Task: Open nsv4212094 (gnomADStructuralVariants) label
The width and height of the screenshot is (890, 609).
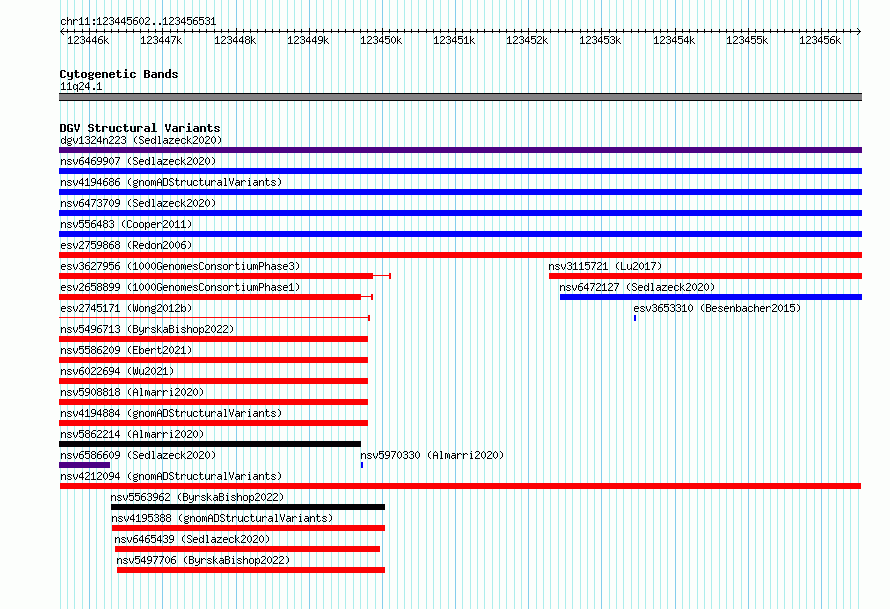Action: click(x=171, y=476)
